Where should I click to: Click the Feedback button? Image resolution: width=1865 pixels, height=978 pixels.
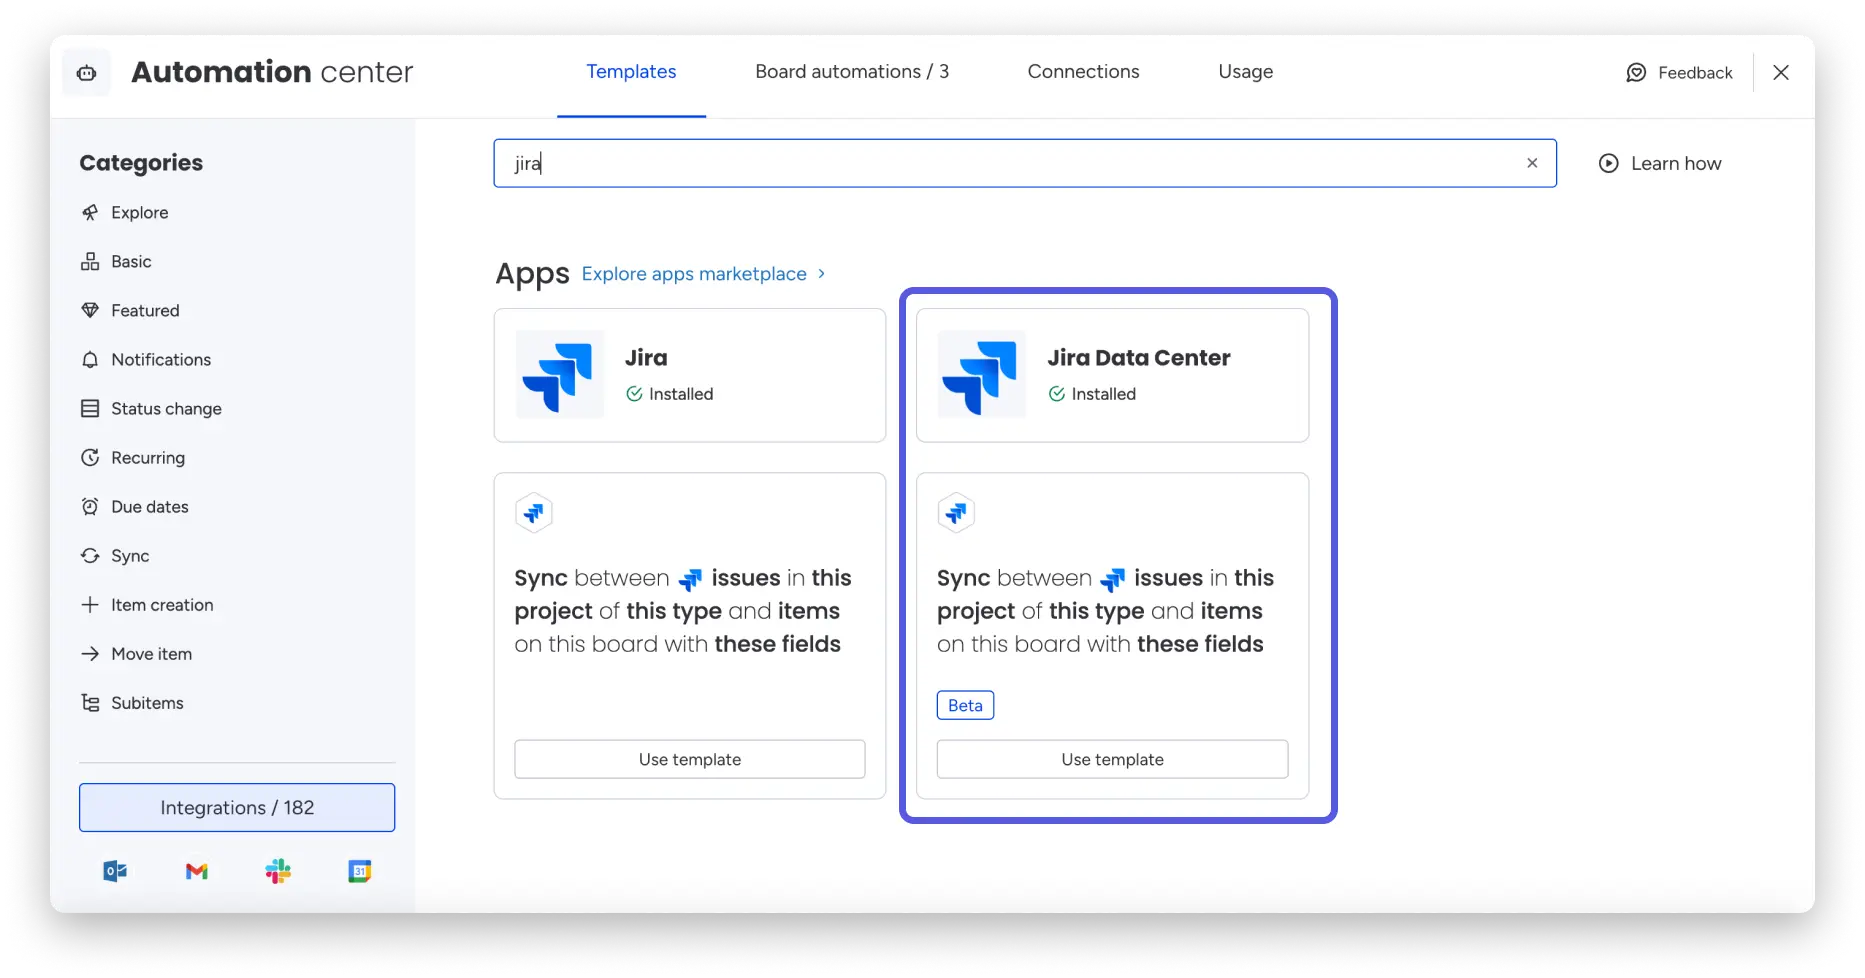(1679, 72)
